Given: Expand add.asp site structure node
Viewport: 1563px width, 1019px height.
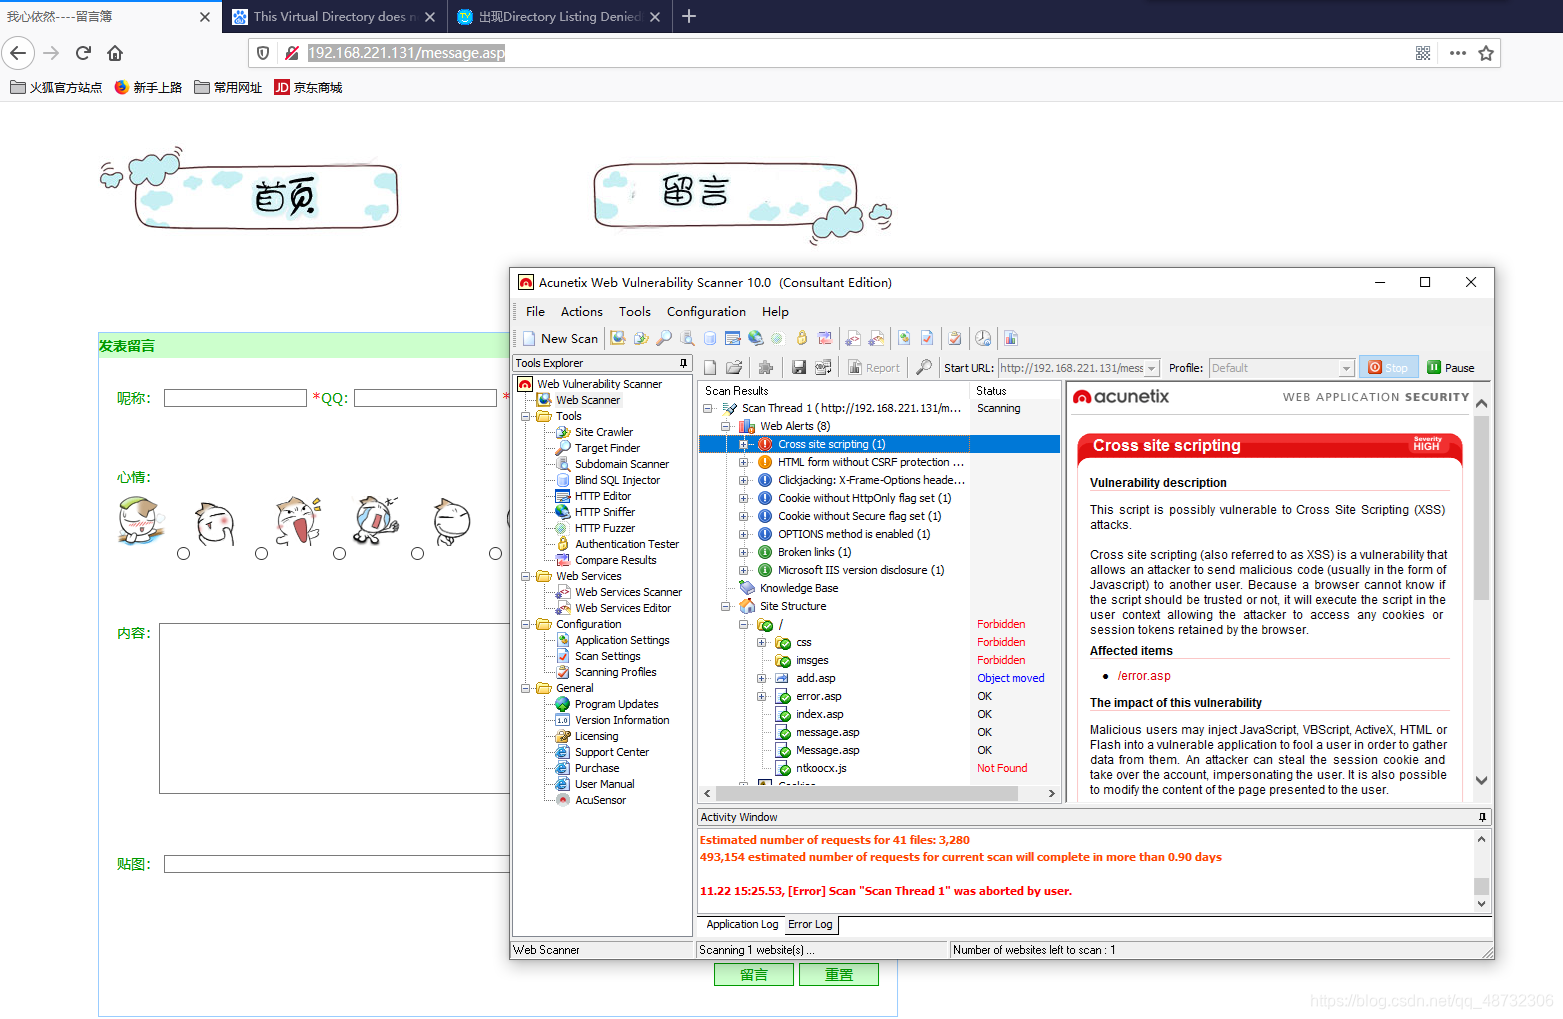Looking at the screenshot, I should (x=761, y=678).
